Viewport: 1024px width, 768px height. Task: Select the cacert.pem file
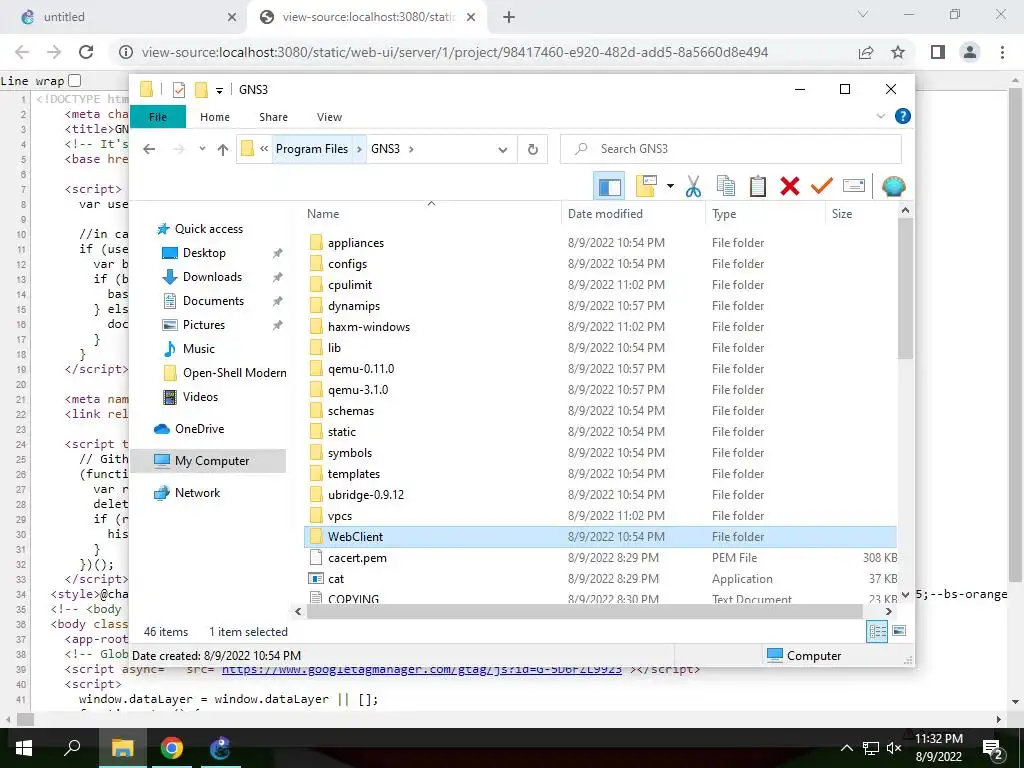[x=357, y=558]
